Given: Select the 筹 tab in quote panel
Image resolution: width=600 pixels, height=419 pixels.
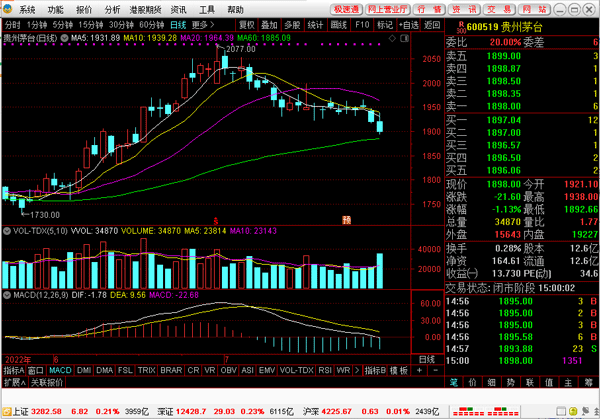Looking at the screenshot, I should (x=588, y=382).
